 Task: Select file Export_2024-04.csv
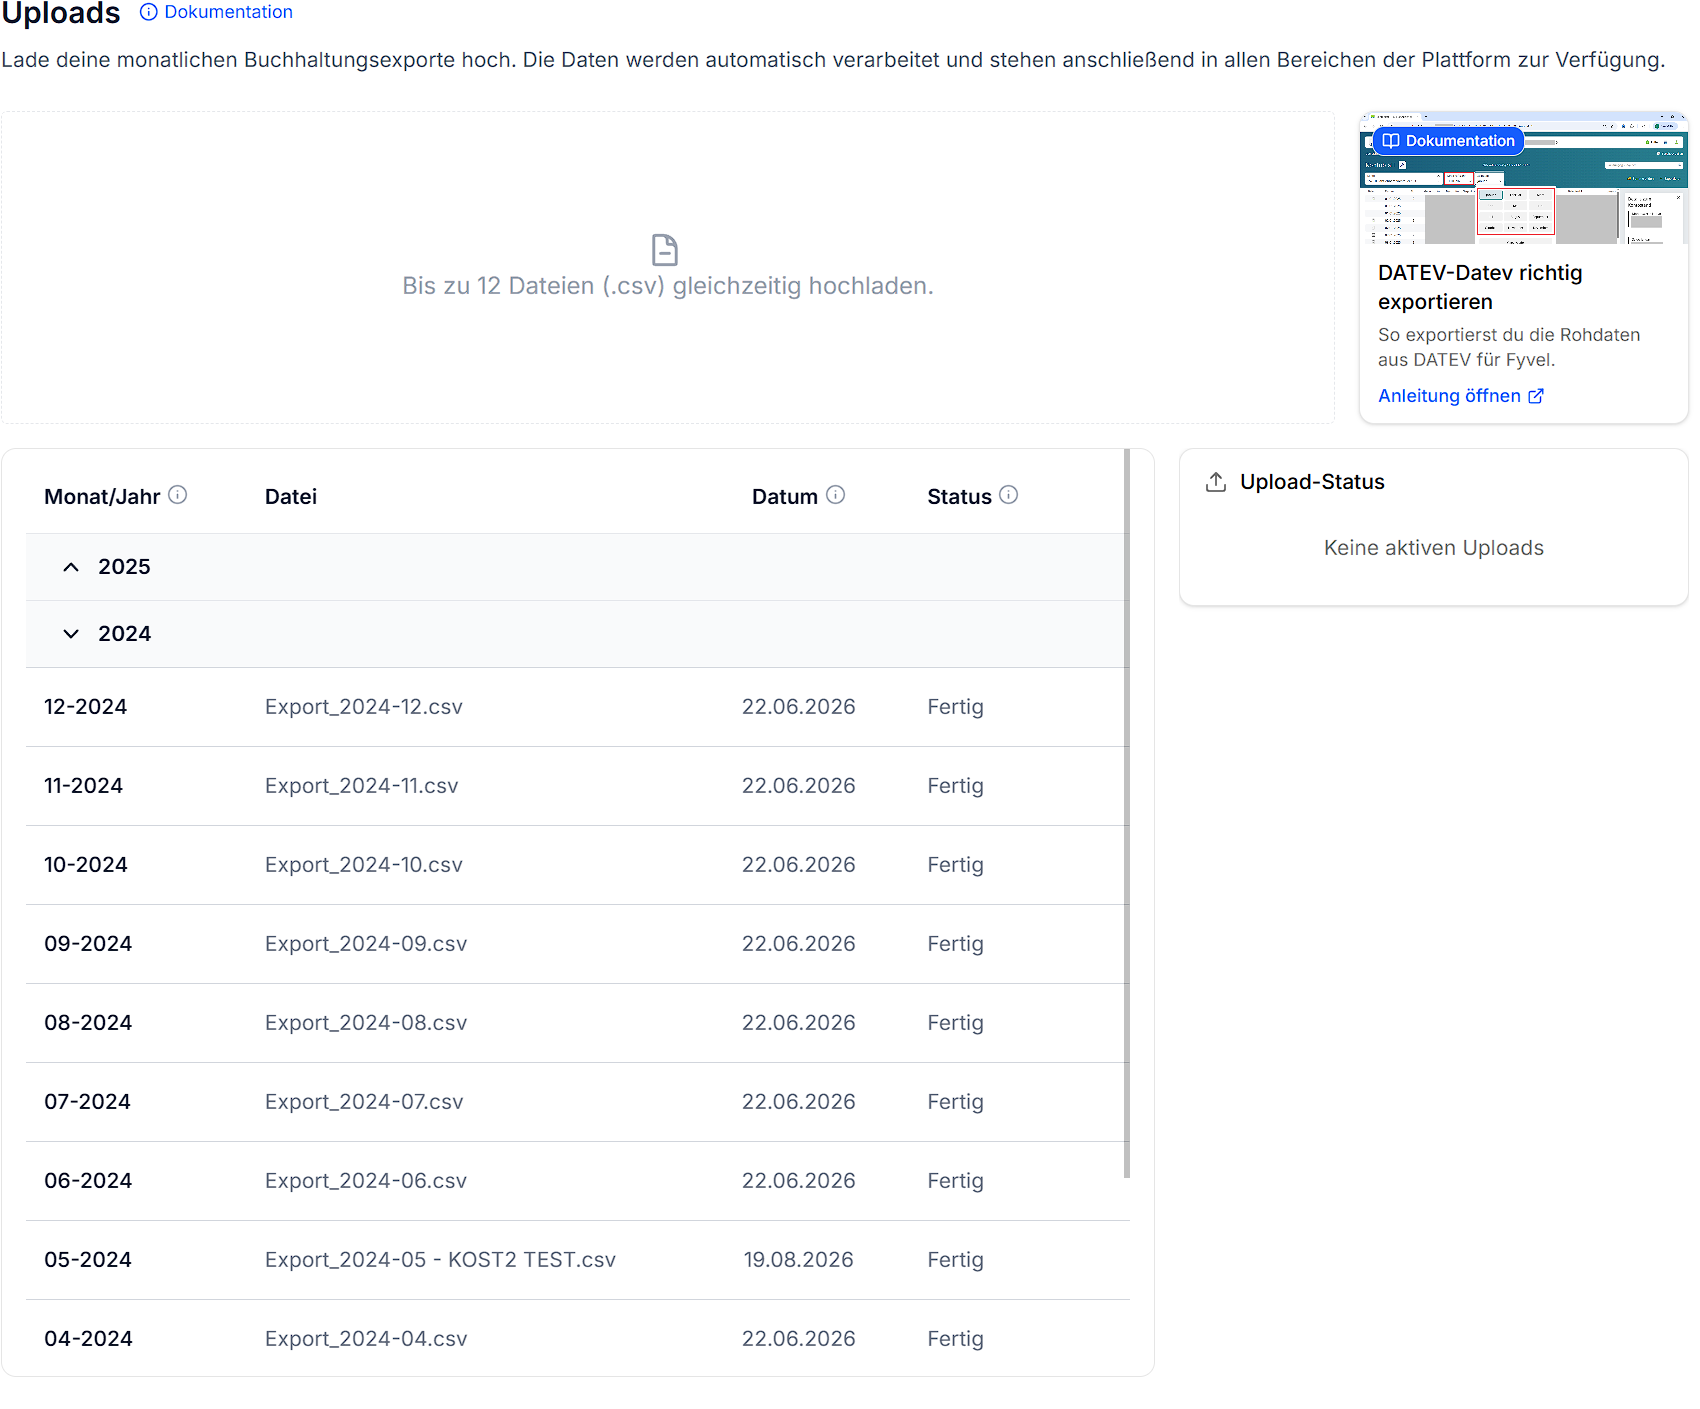(366, 1339)
